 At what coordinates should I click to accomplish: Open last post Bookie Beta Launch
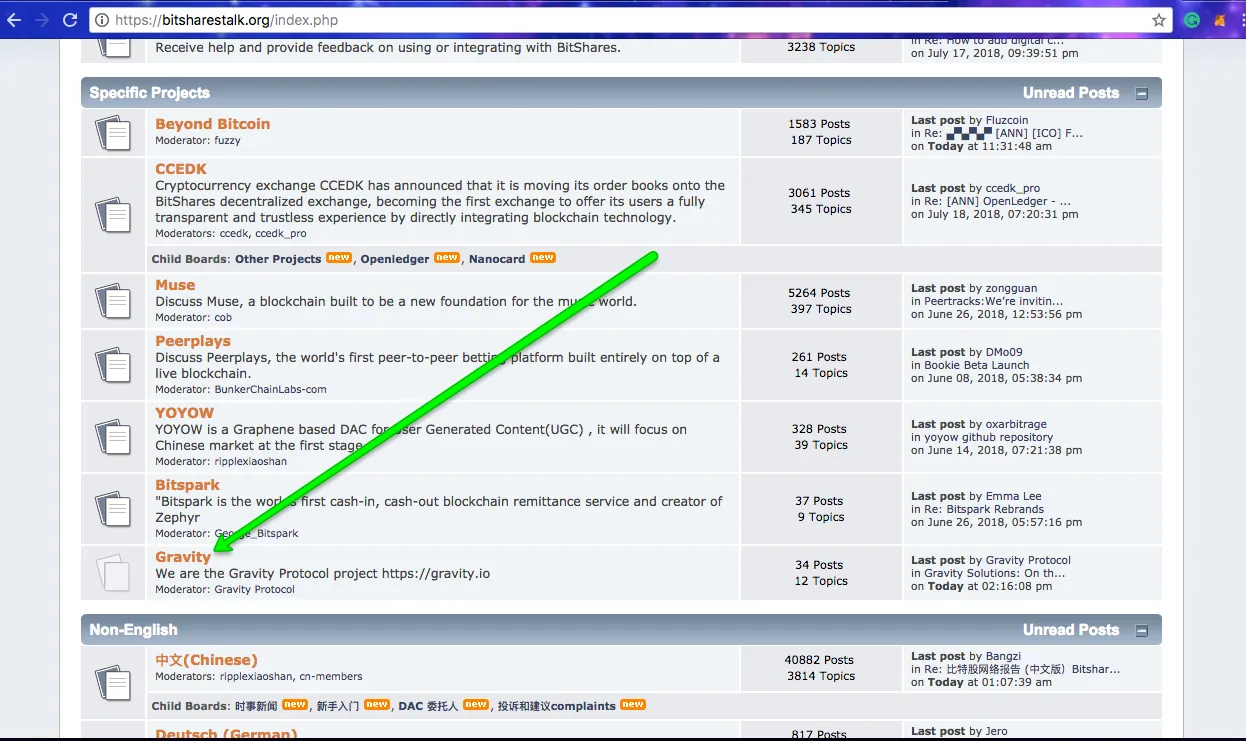[x=976, y=365]
